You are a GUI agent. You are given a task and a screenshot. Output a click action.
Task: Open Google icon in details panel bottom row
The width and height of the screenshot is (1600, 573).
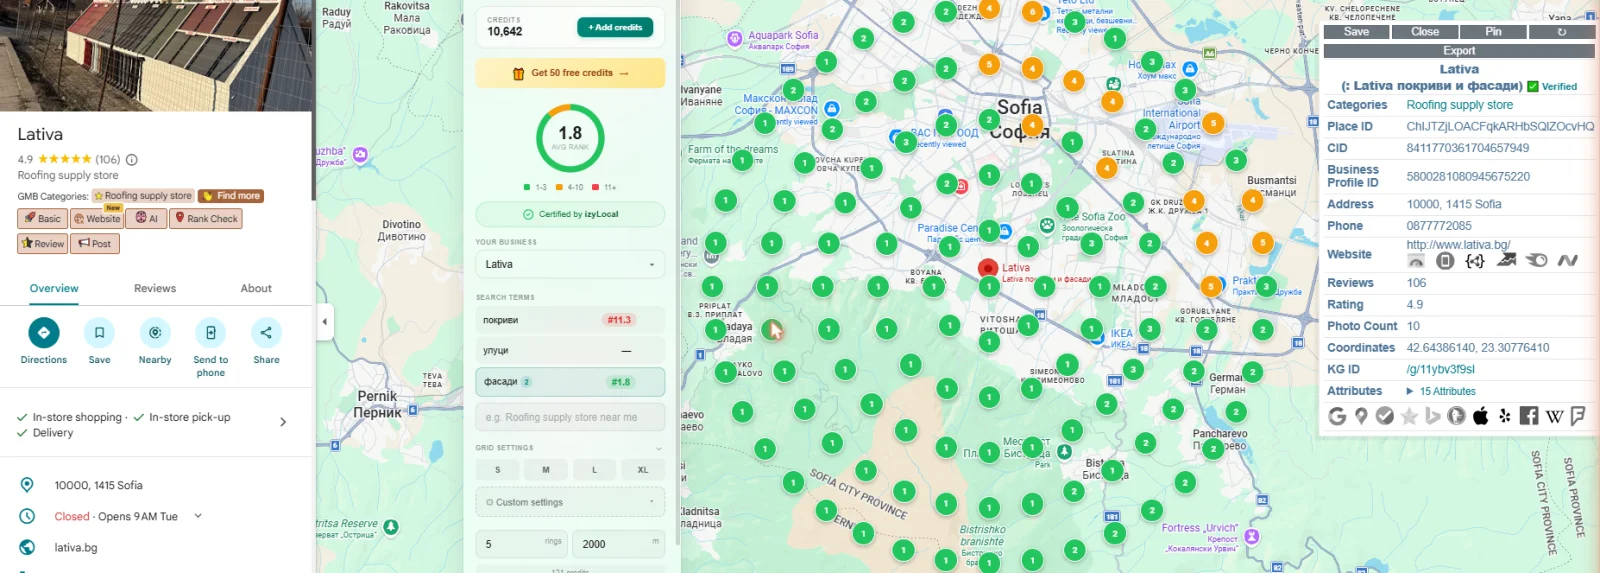(1337, 416)
